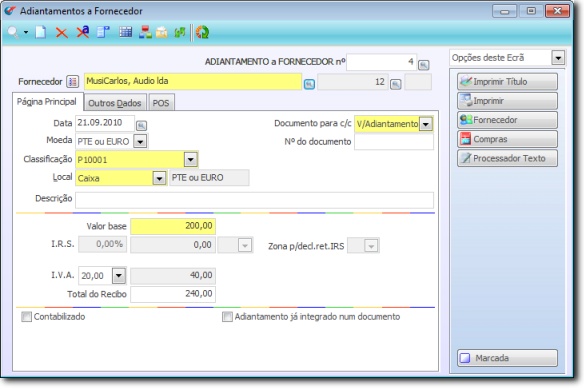This screenshot has width=584, height=390.
Task: Click the application logo in the title bar
Action: tap(10, 11)
